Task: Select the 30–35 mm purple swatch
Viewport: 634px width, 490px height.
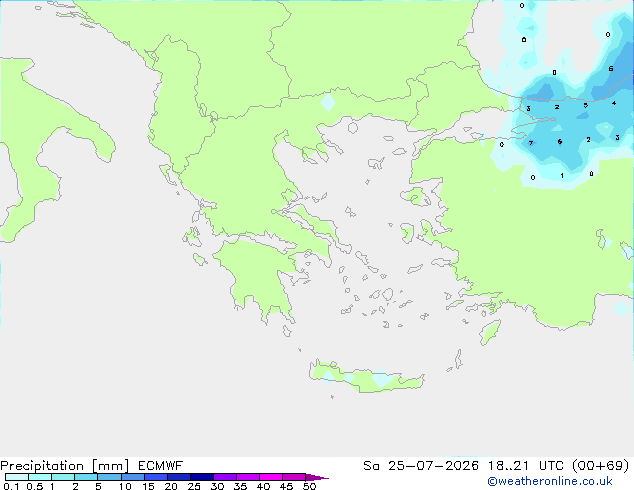Action: click(225, 477)
